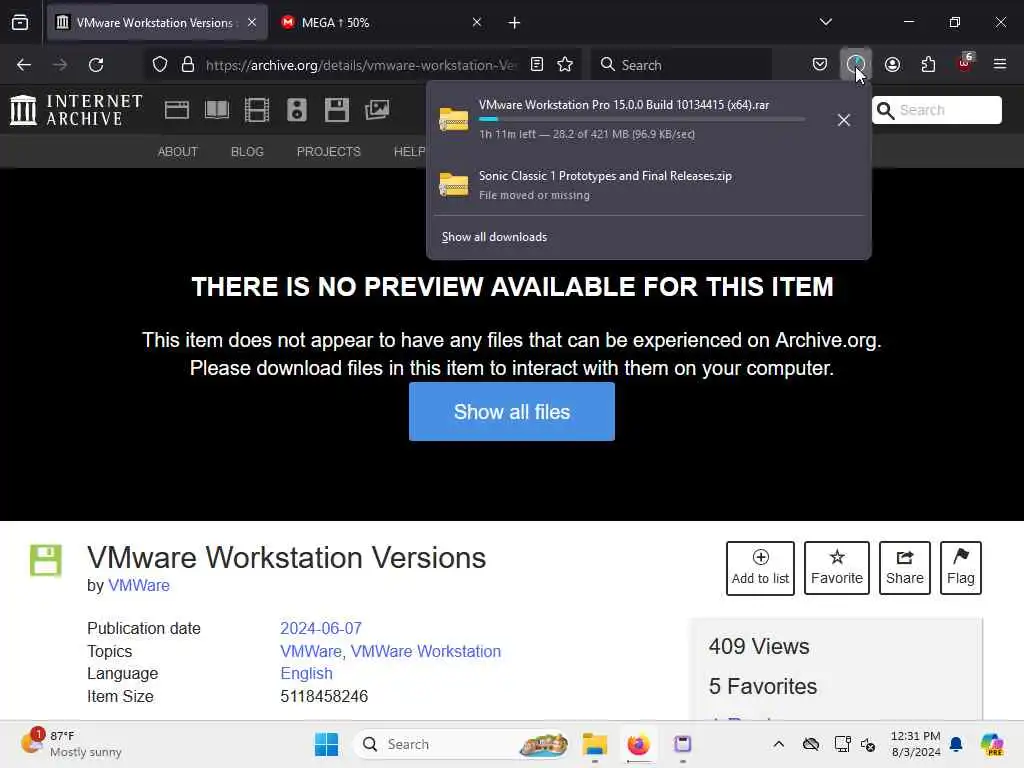Switch to VMware Workstation Versions tab
This screenshot has height=768, width=1024.
[x=157, y=23]
